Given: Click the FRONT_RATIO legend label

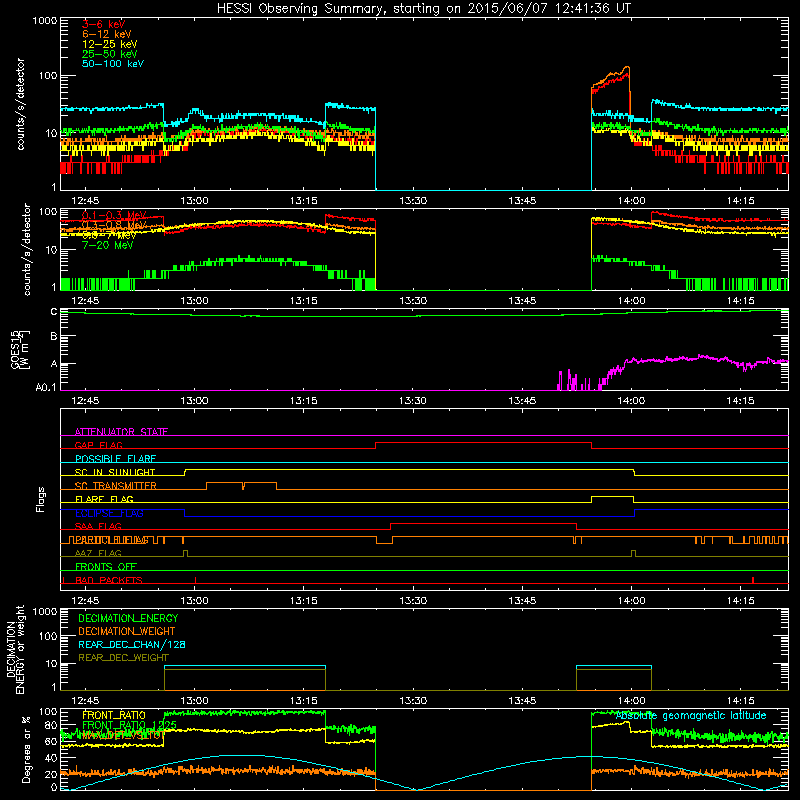Looking at the screenshot, I should tap(114, 715).
